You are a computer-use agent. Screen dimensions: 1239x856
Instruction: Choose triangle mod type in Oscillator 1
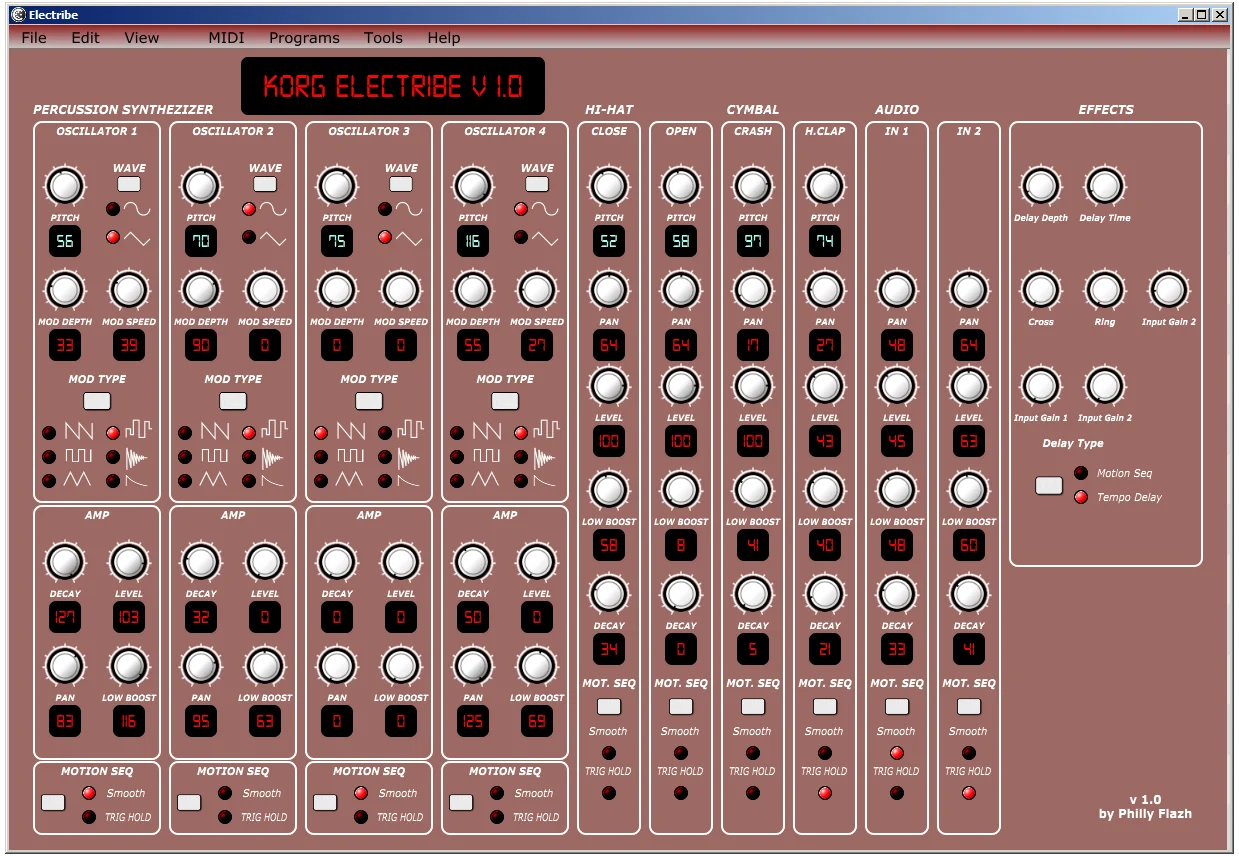[79, 480]
